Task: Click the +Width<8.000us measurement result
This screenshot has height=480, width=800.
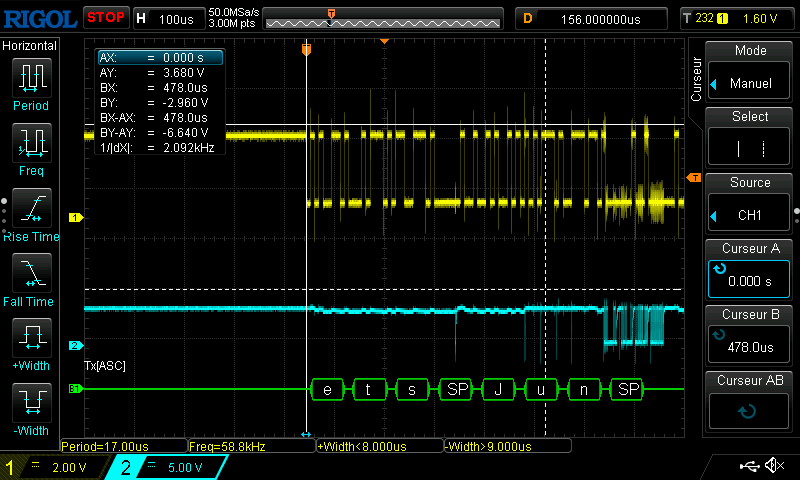Action: 380,446
